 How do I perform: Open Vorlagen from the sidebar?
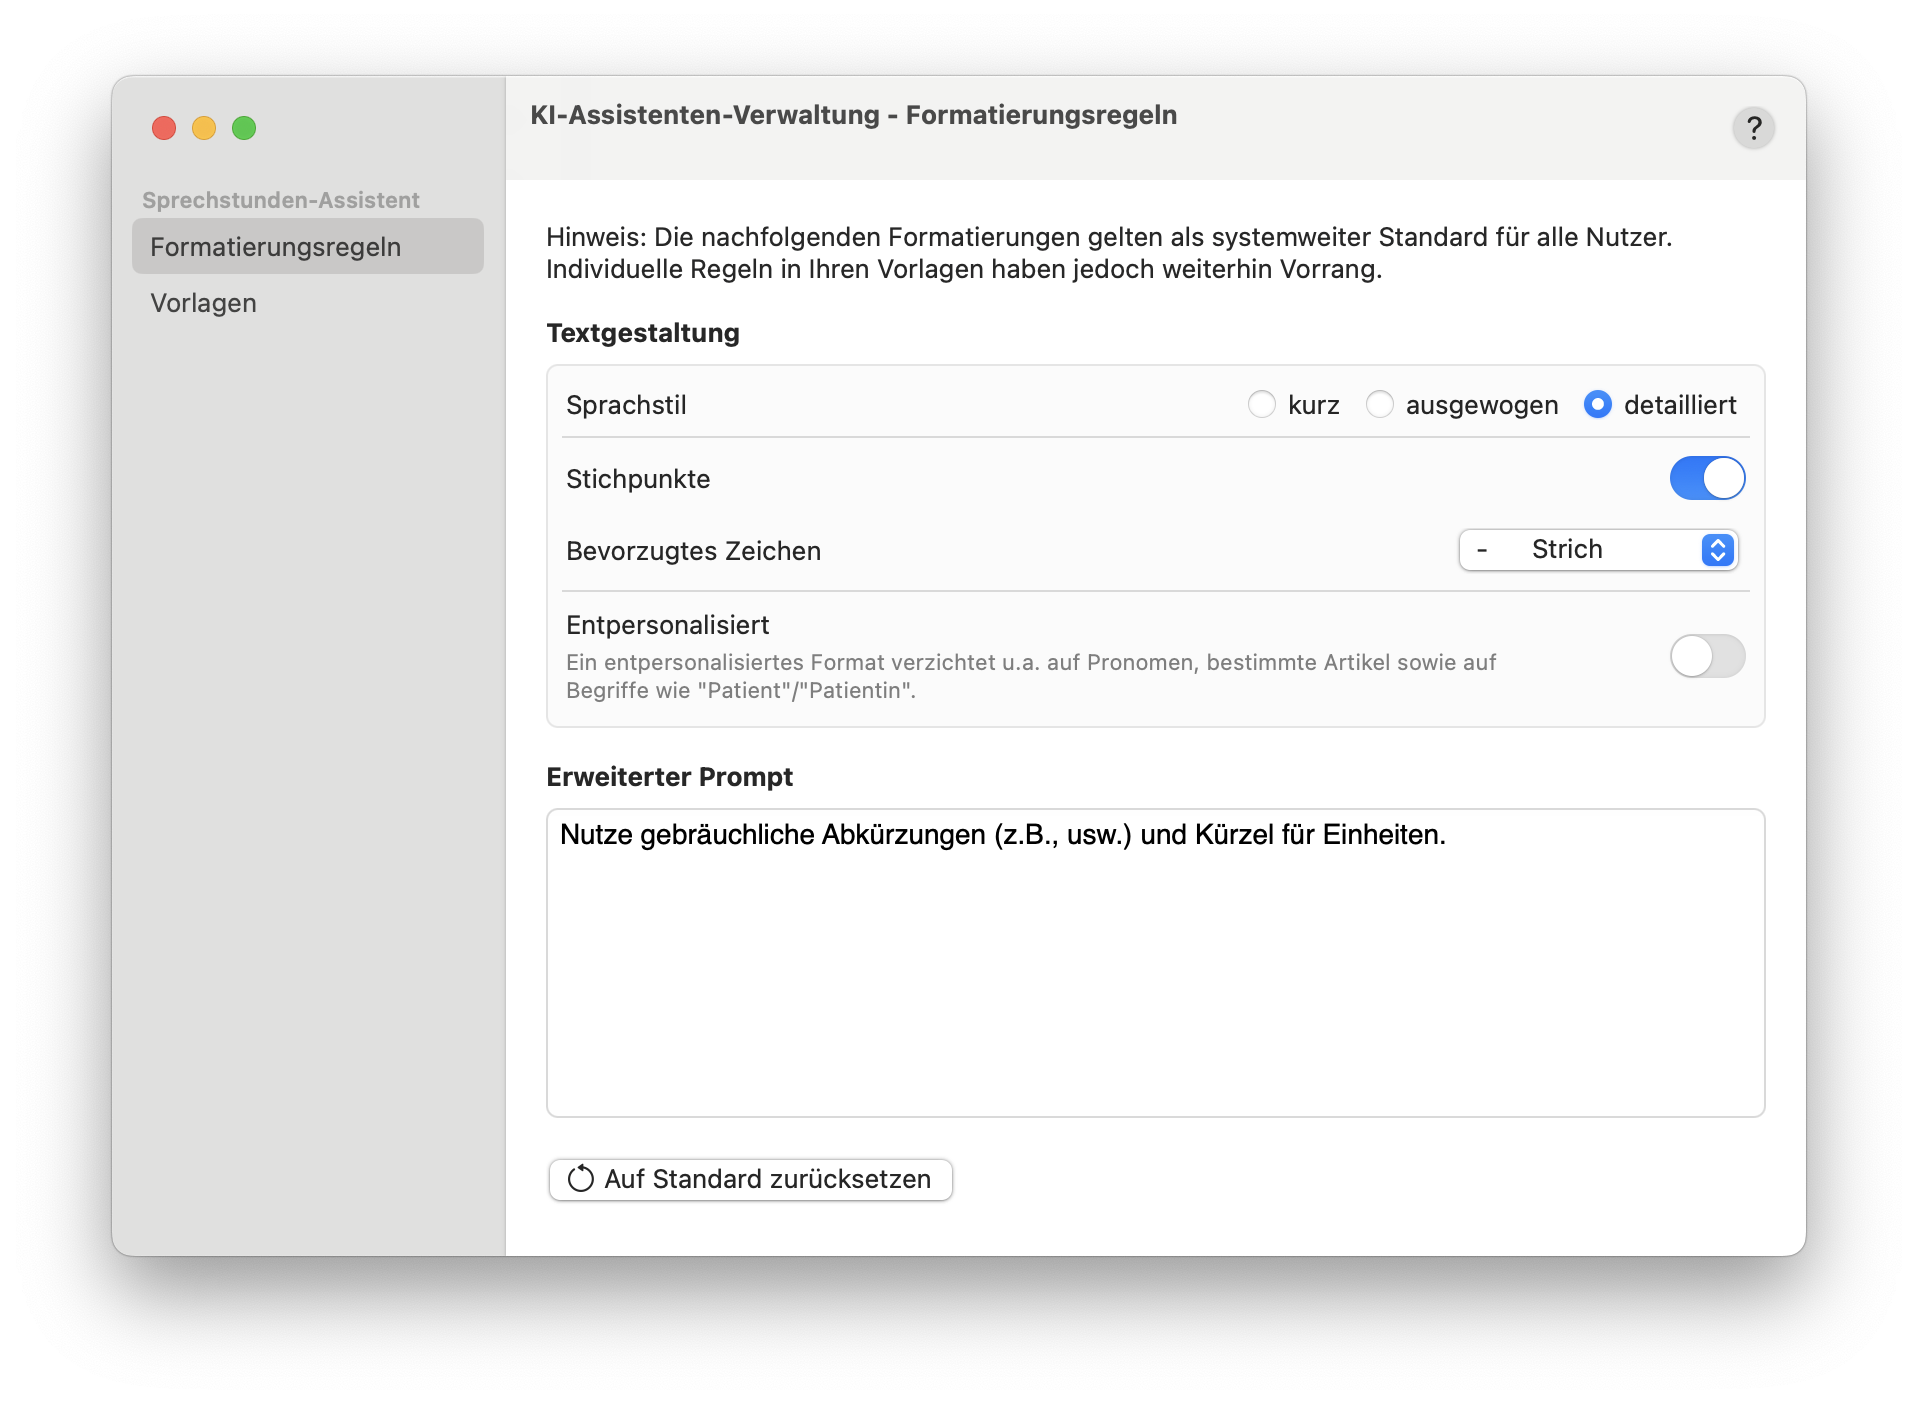[204, 303]
